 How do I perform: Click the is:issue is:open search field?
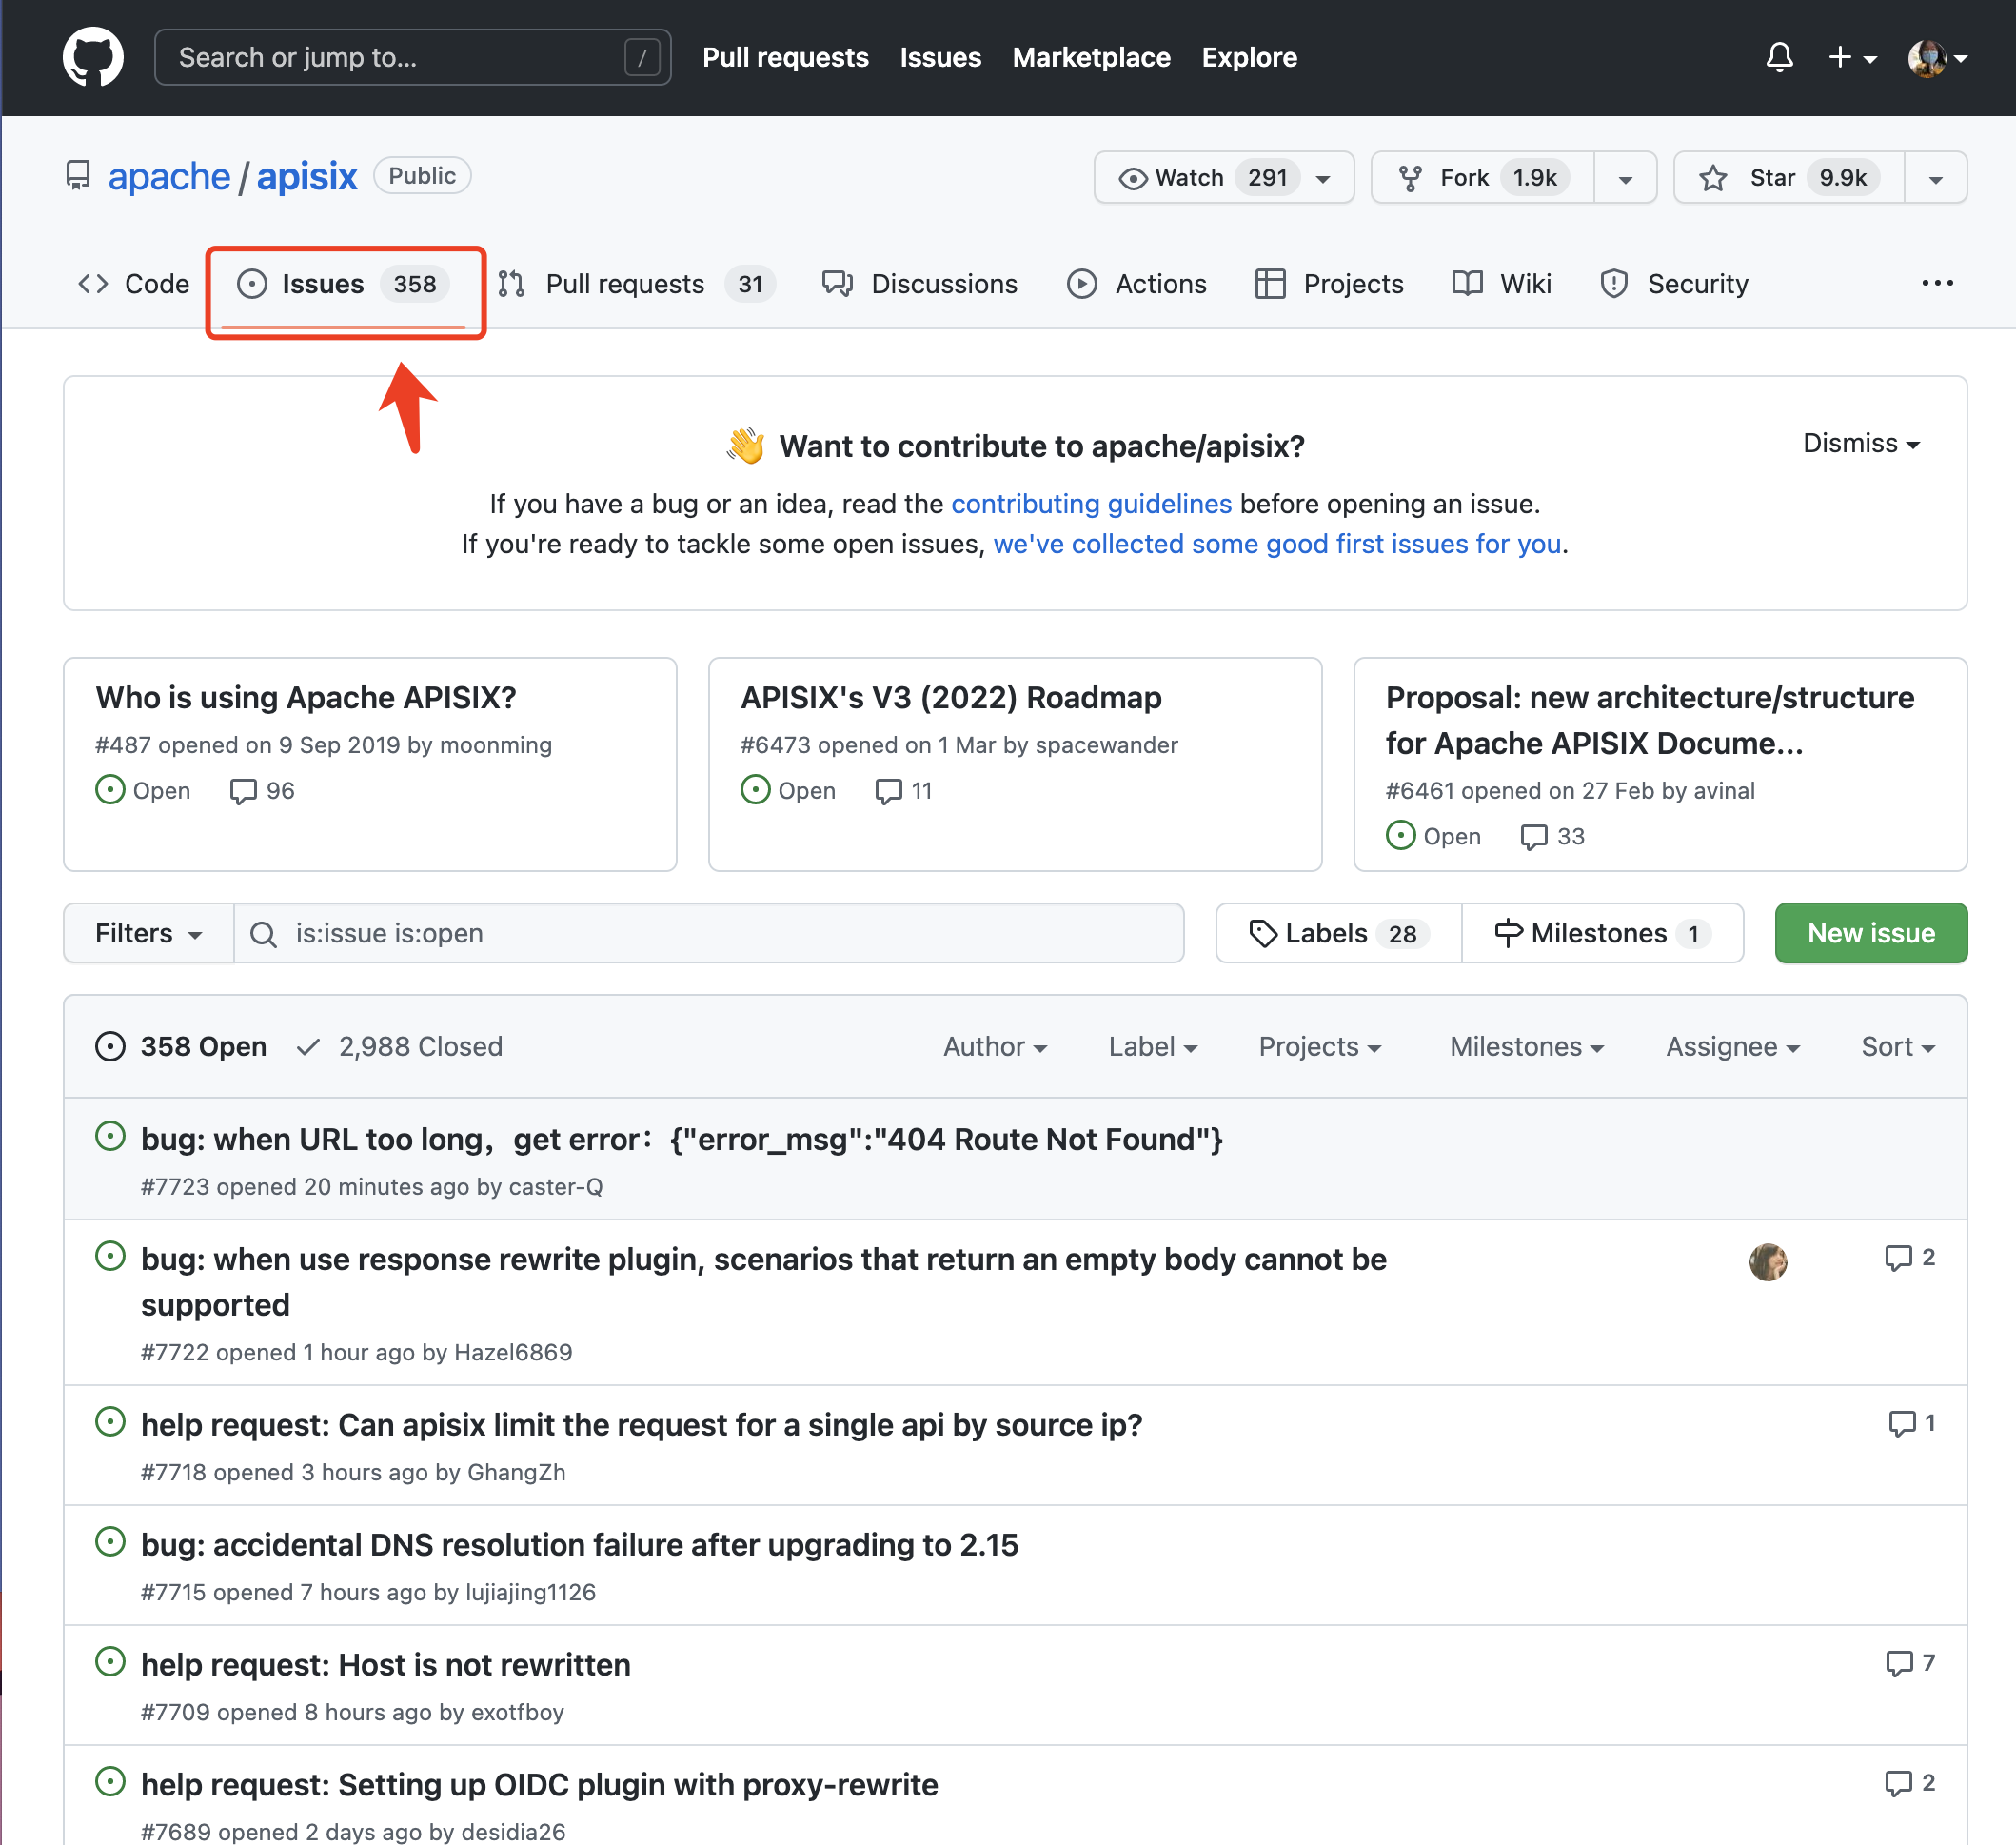click(709, 933)
